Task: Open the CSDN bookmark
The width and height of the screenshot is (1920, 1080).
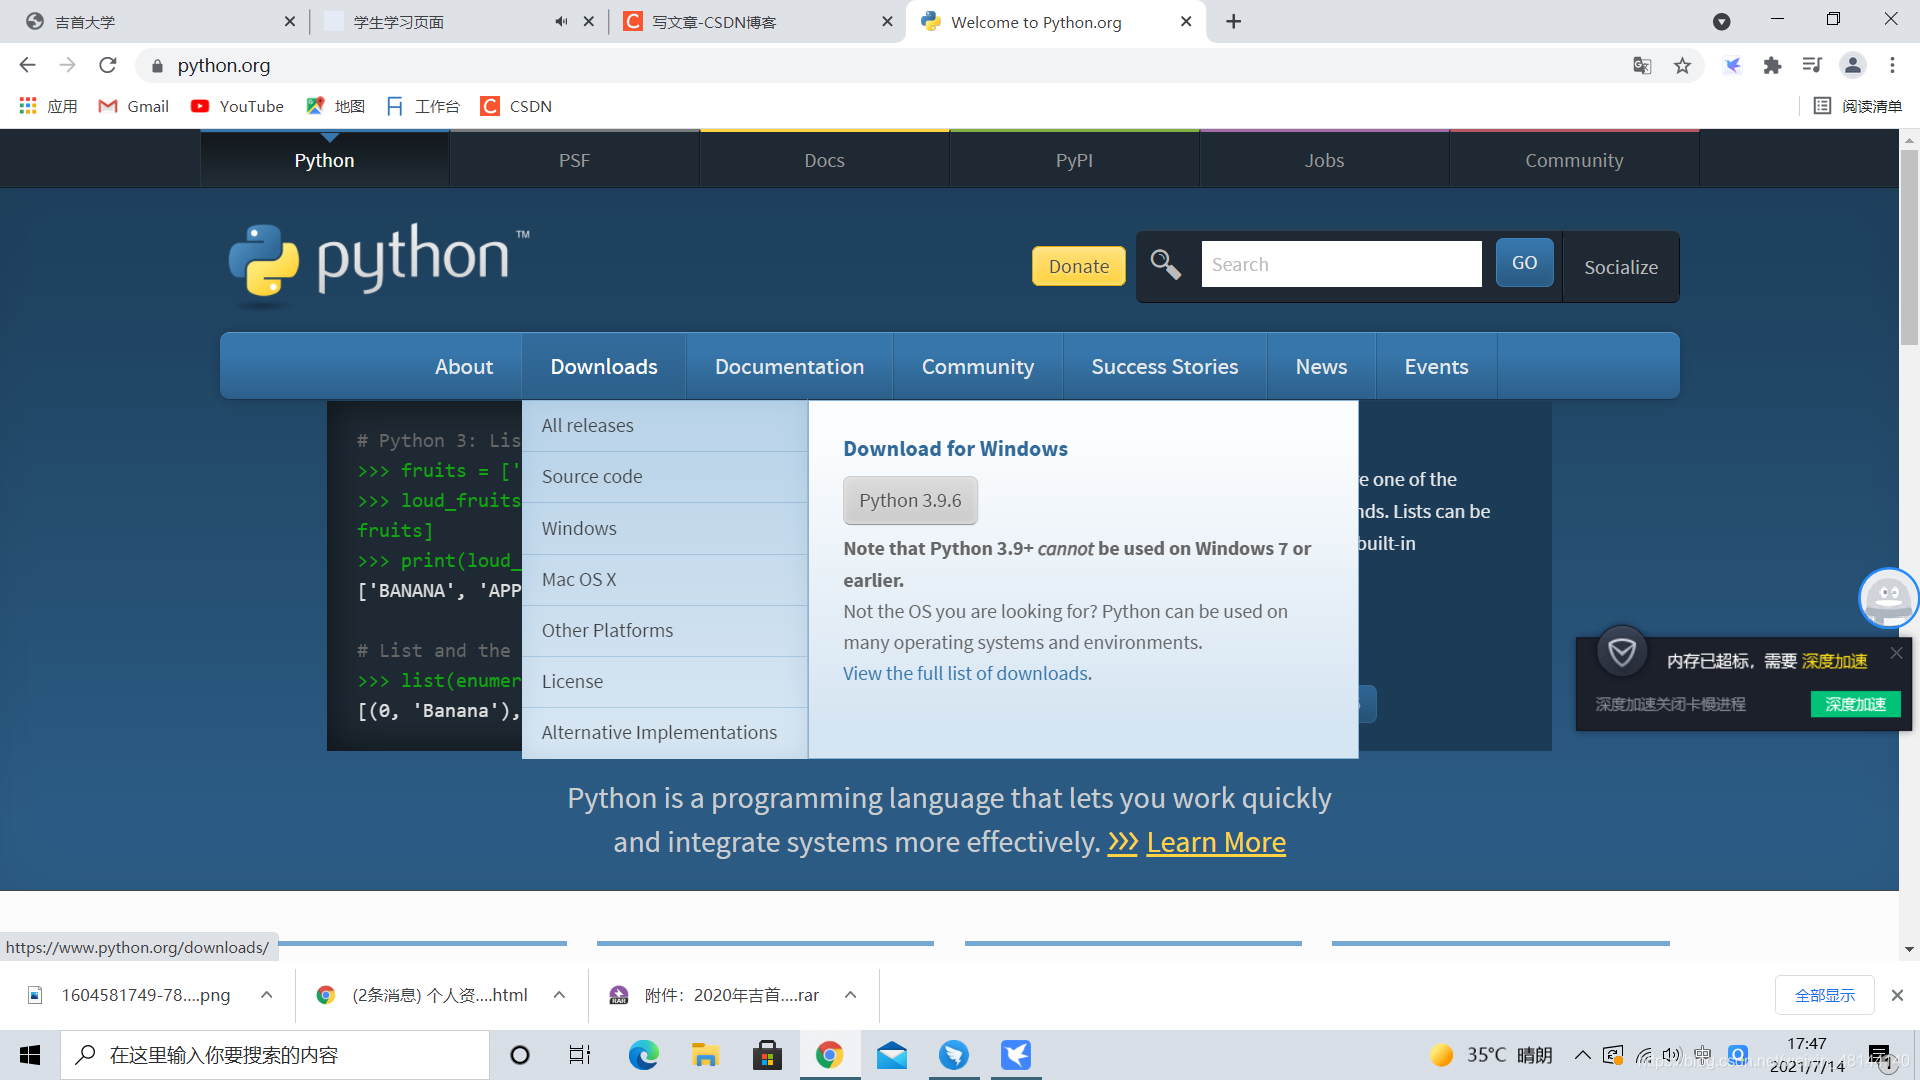Action: (x=516, y=106)
